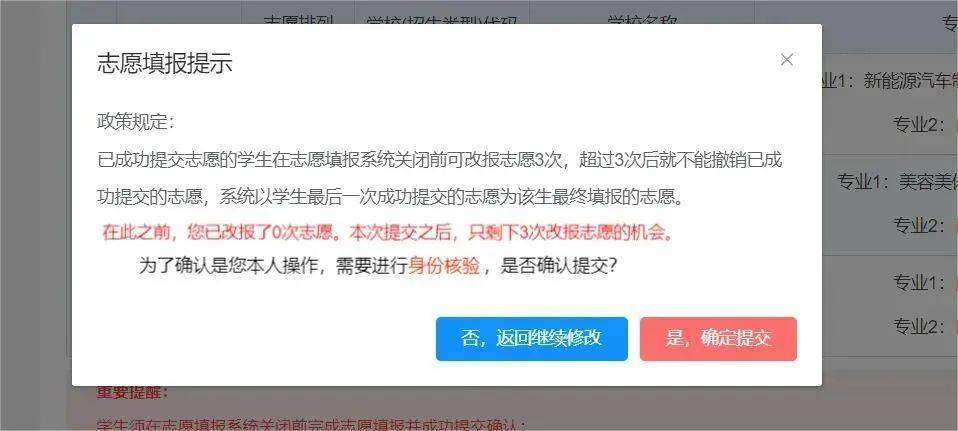Click the orange 身份核验 text
Screen dimensions: 958x431
[444, 267]
